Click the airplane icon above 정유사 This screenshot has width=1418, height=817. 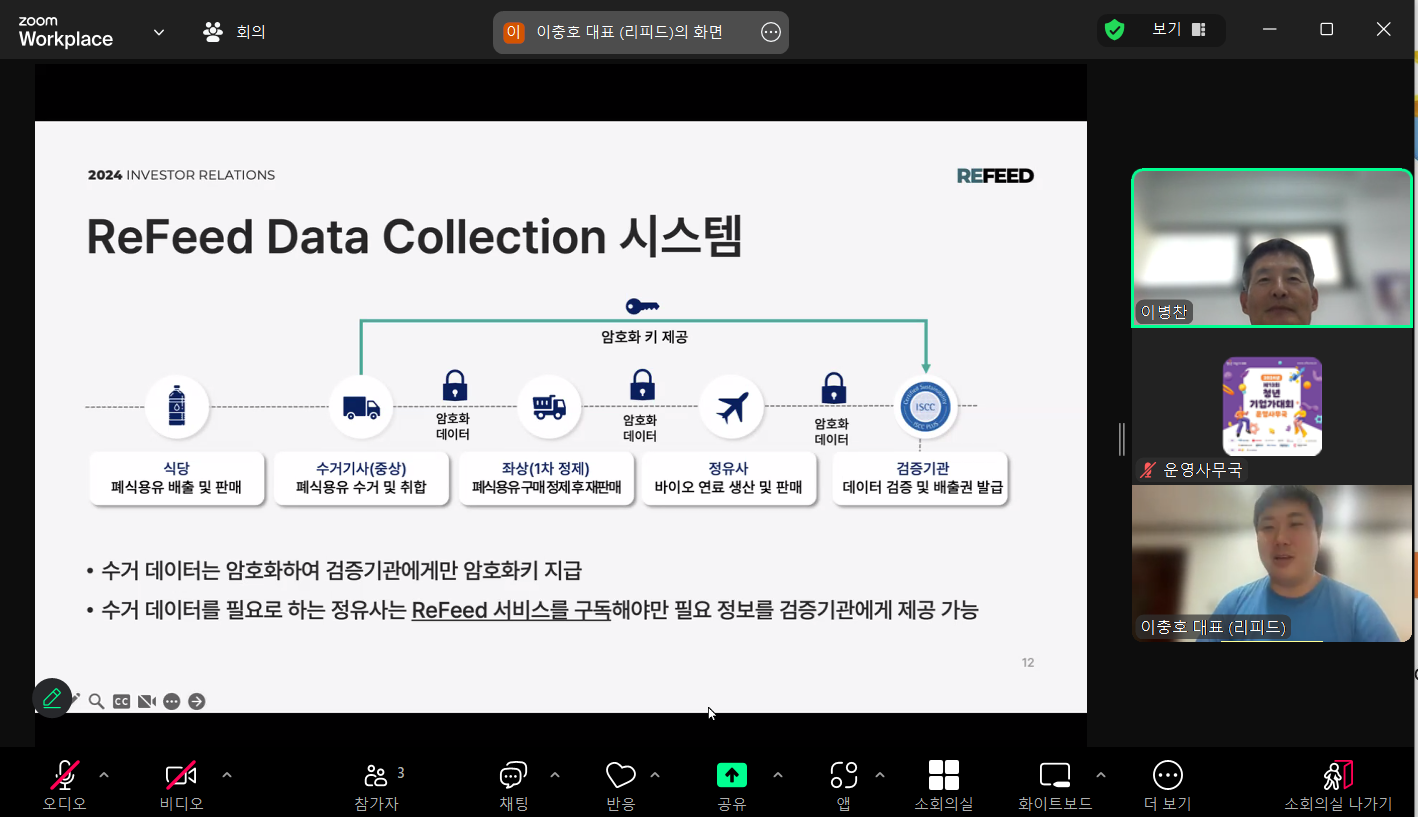[x=732, y=407]
